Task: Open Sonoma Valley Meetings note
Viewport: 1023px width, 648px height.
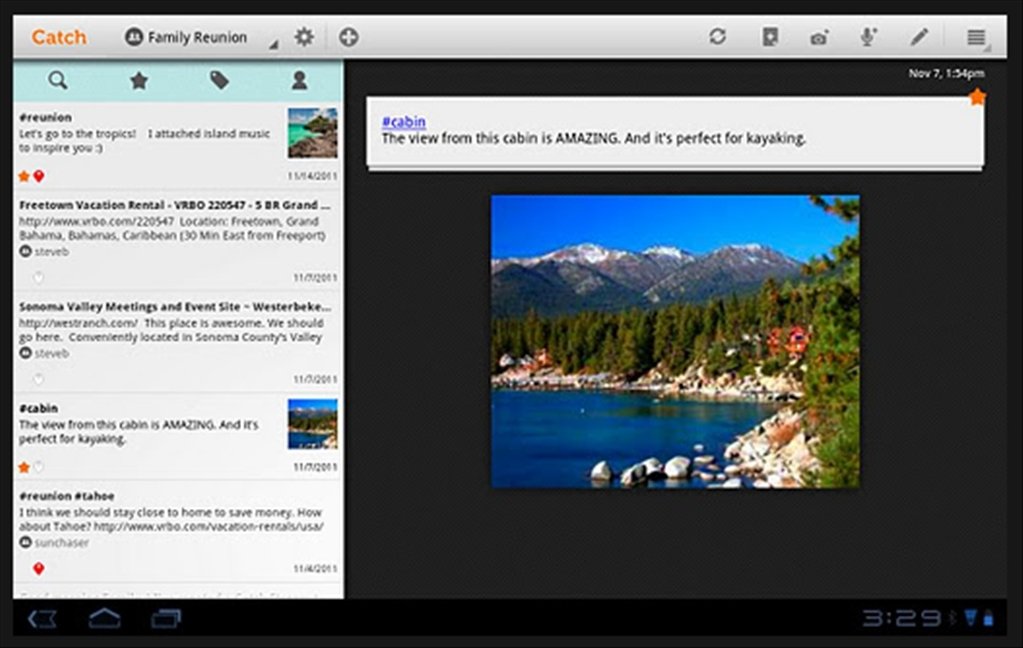Action: pos(177,341)
